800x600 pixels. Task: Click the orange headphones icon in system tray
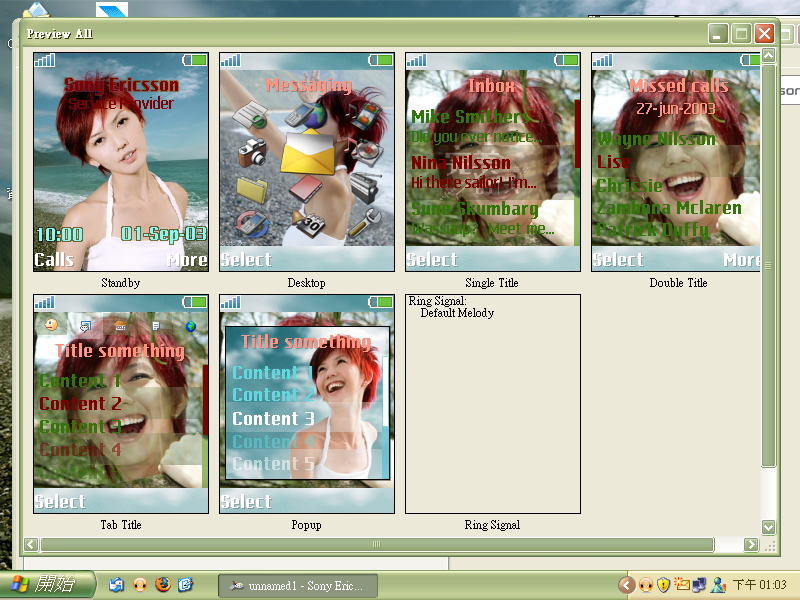[646, 584]
